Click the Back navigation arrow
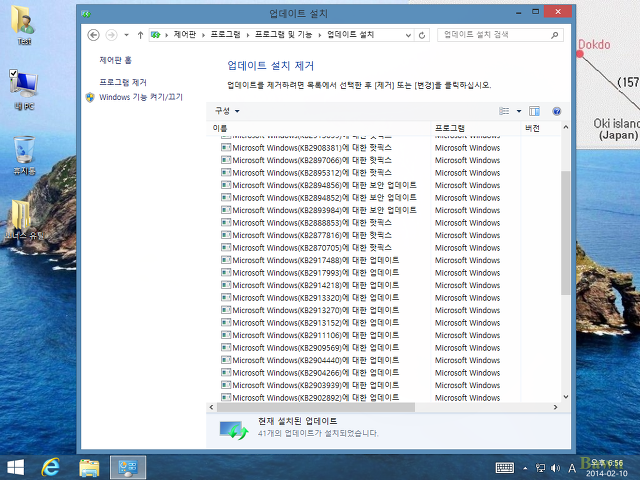Viewport: 640px width, 480px height. pyautogui.click(x=93, y=35)
